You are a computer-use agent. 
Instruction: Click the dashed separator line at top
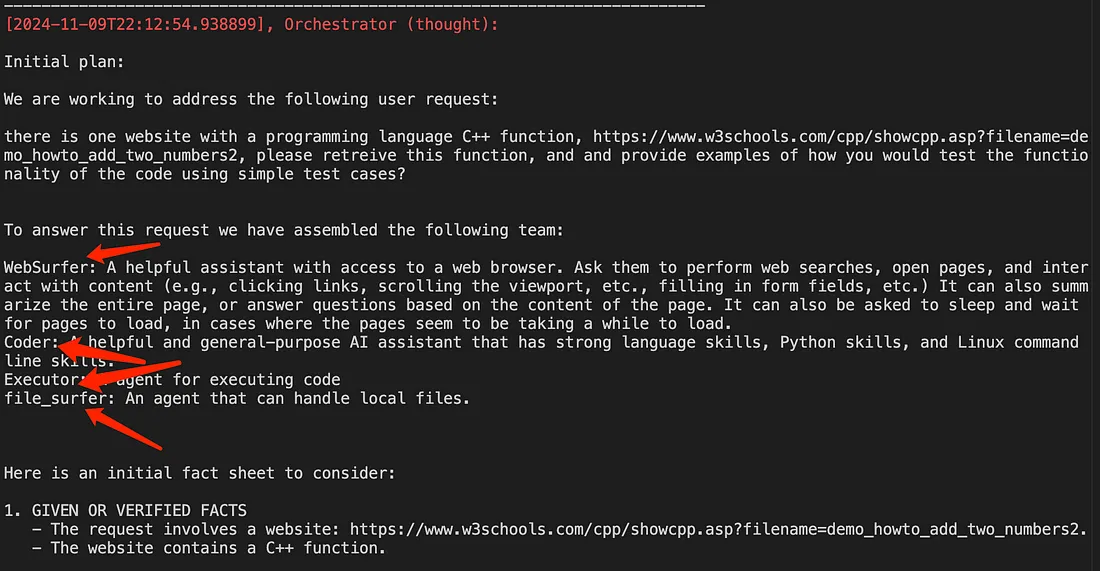(354, 6)
